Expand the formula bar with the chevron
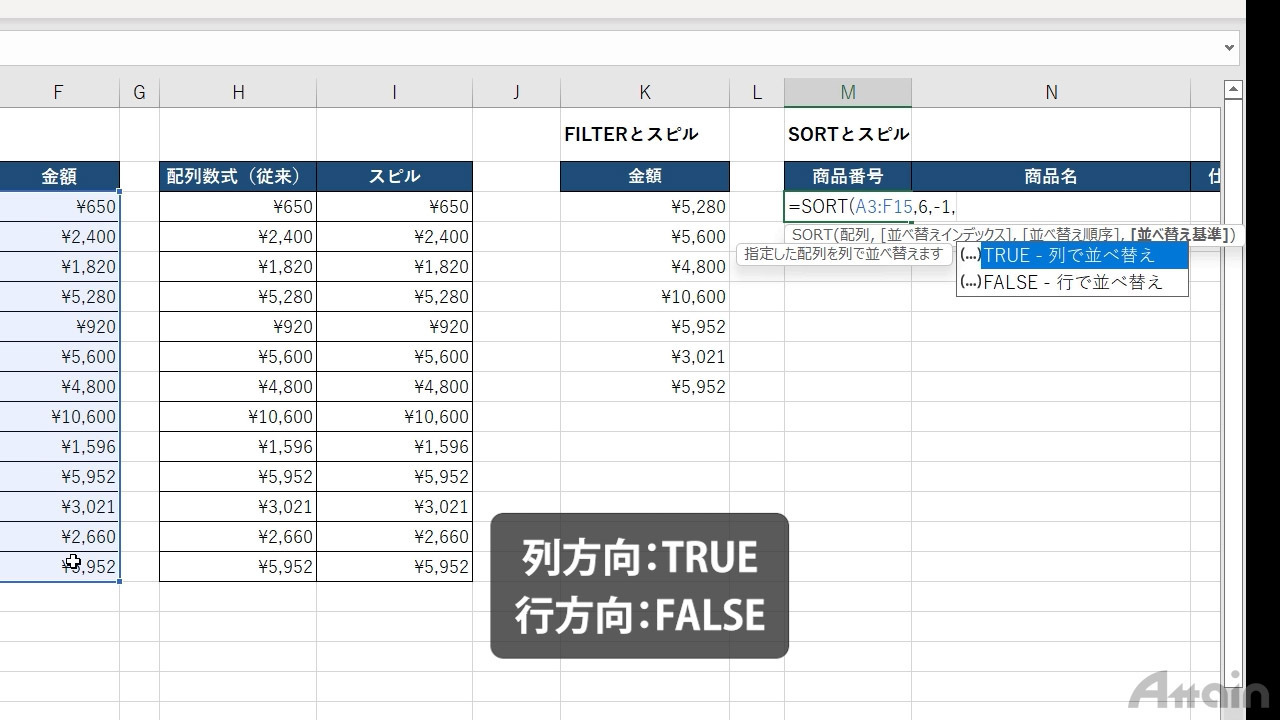This screenshot has width=1280, height=720. point(1229,48)
